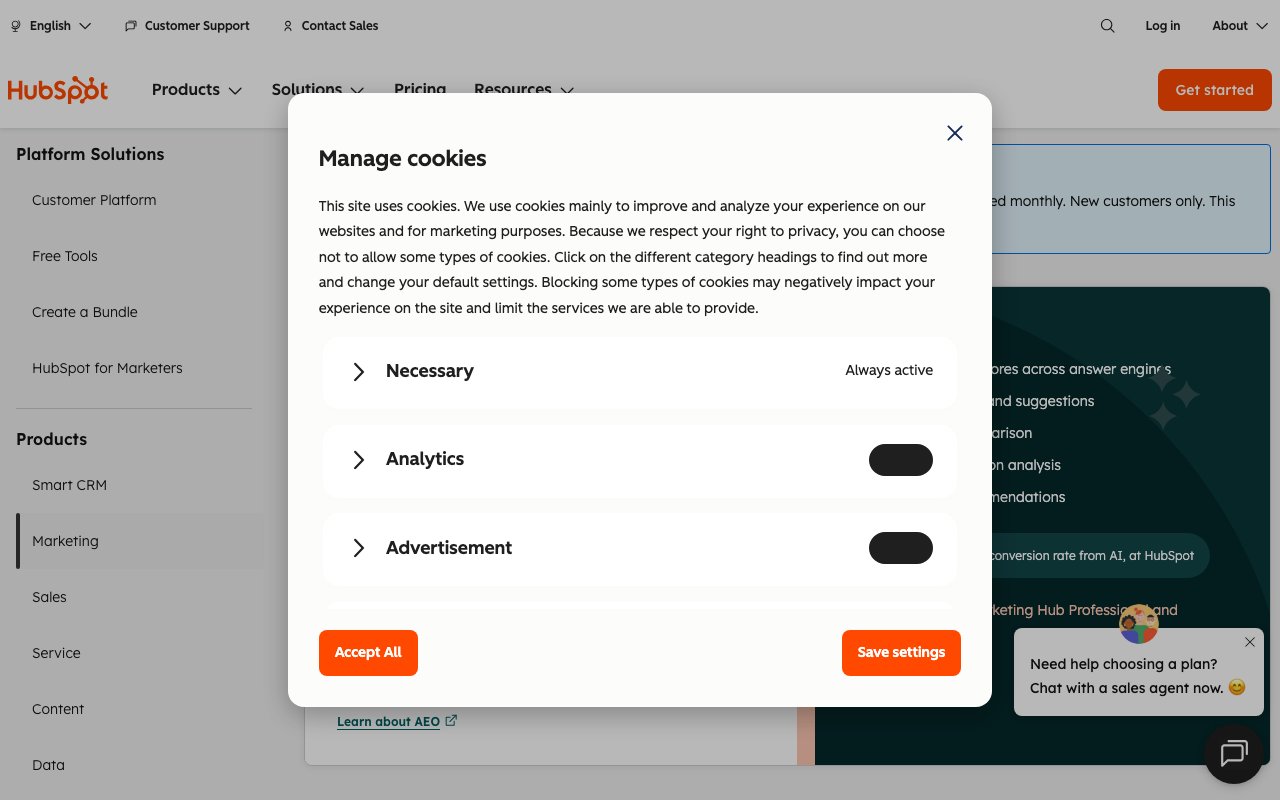Expand the Necessary cookies section
Viewport: 1280px width, 800px height.
[x=359, y=372]
